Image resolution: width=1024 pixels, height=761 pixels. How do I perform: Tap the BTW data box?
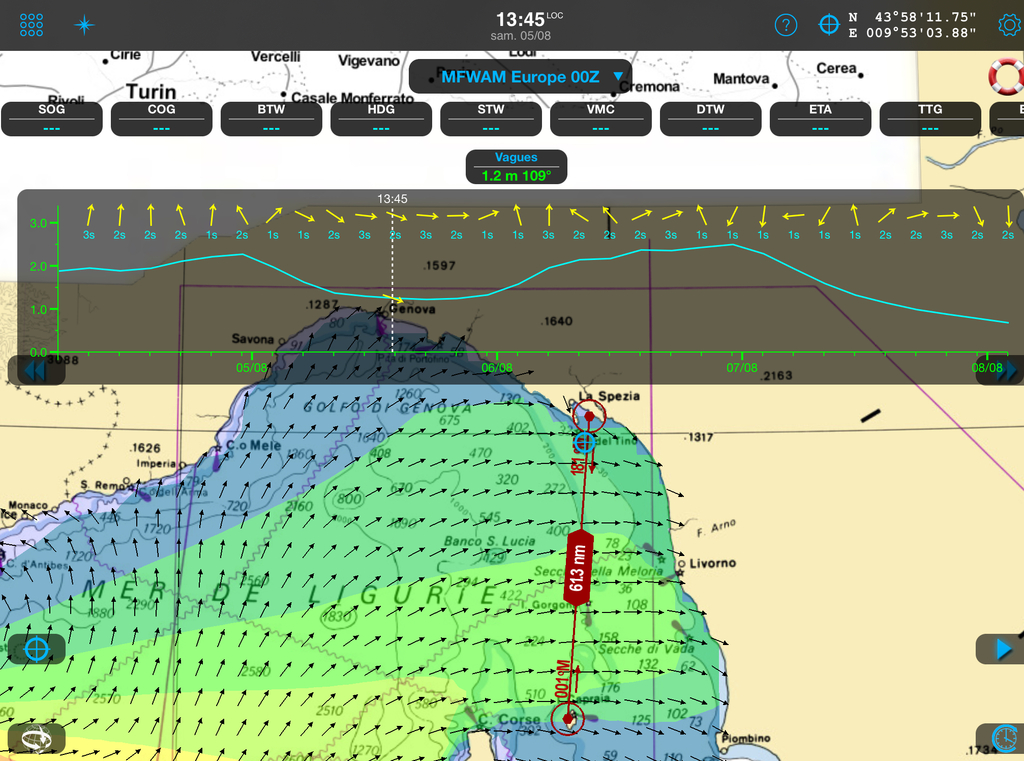click(271, 119)
